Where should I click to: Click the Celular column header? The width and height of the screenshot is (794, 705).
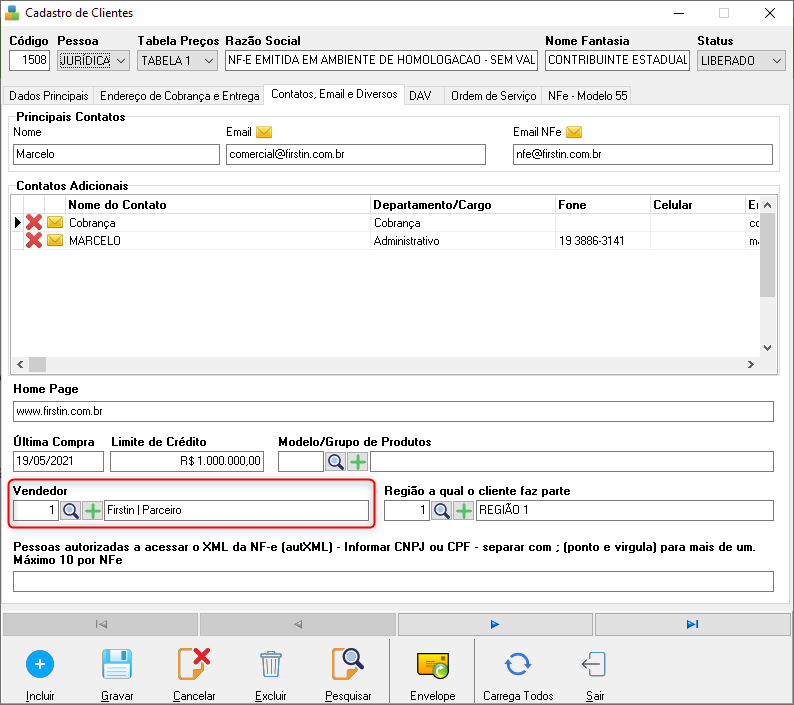tap(698, 205)
